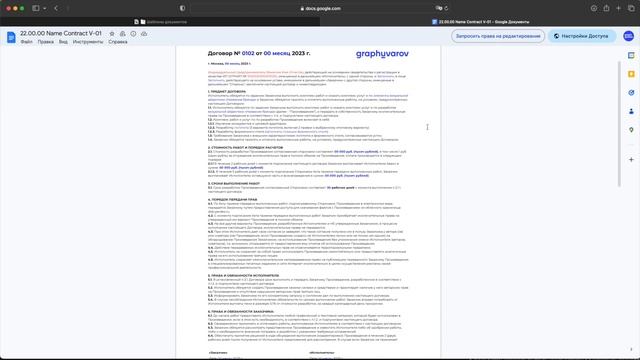640x360 pixels.
Task: Expand the sidebar dropdown arrow in Safari
Action: pyautogui.click(x=44, y=8)
